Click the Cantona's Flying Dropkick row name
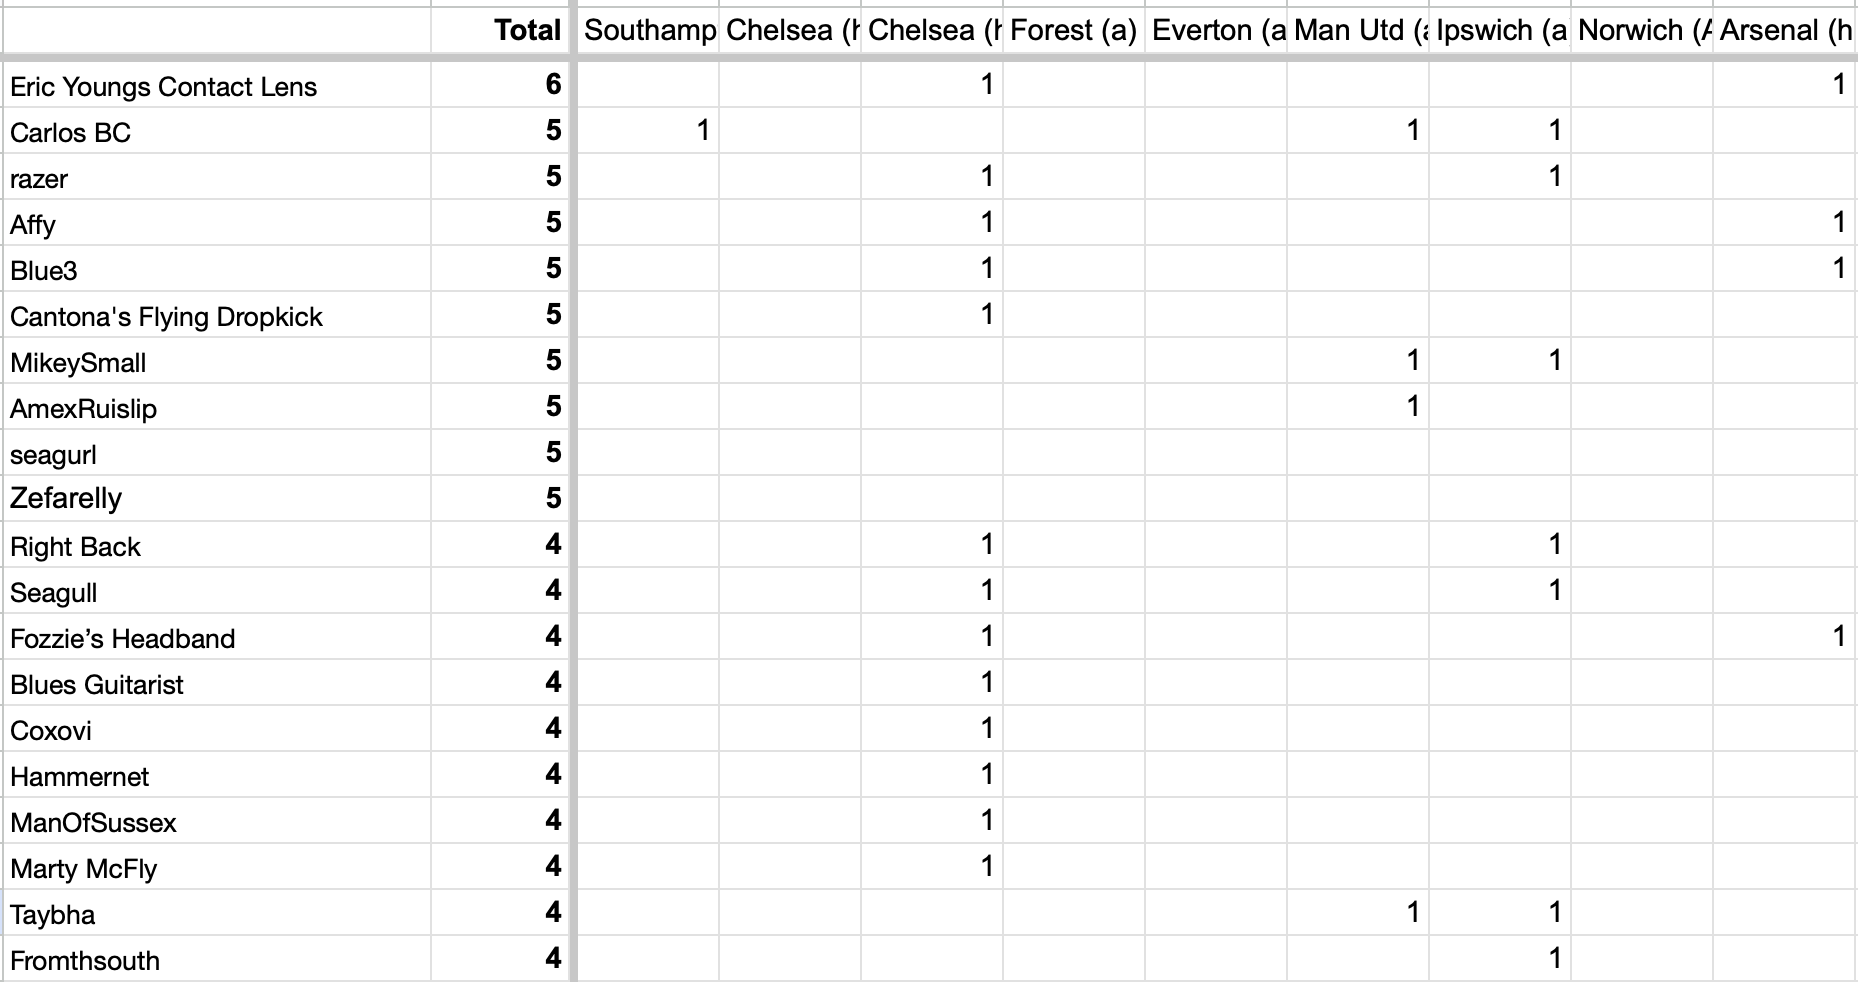This screenshot has width=1858, height=982. 217,315
